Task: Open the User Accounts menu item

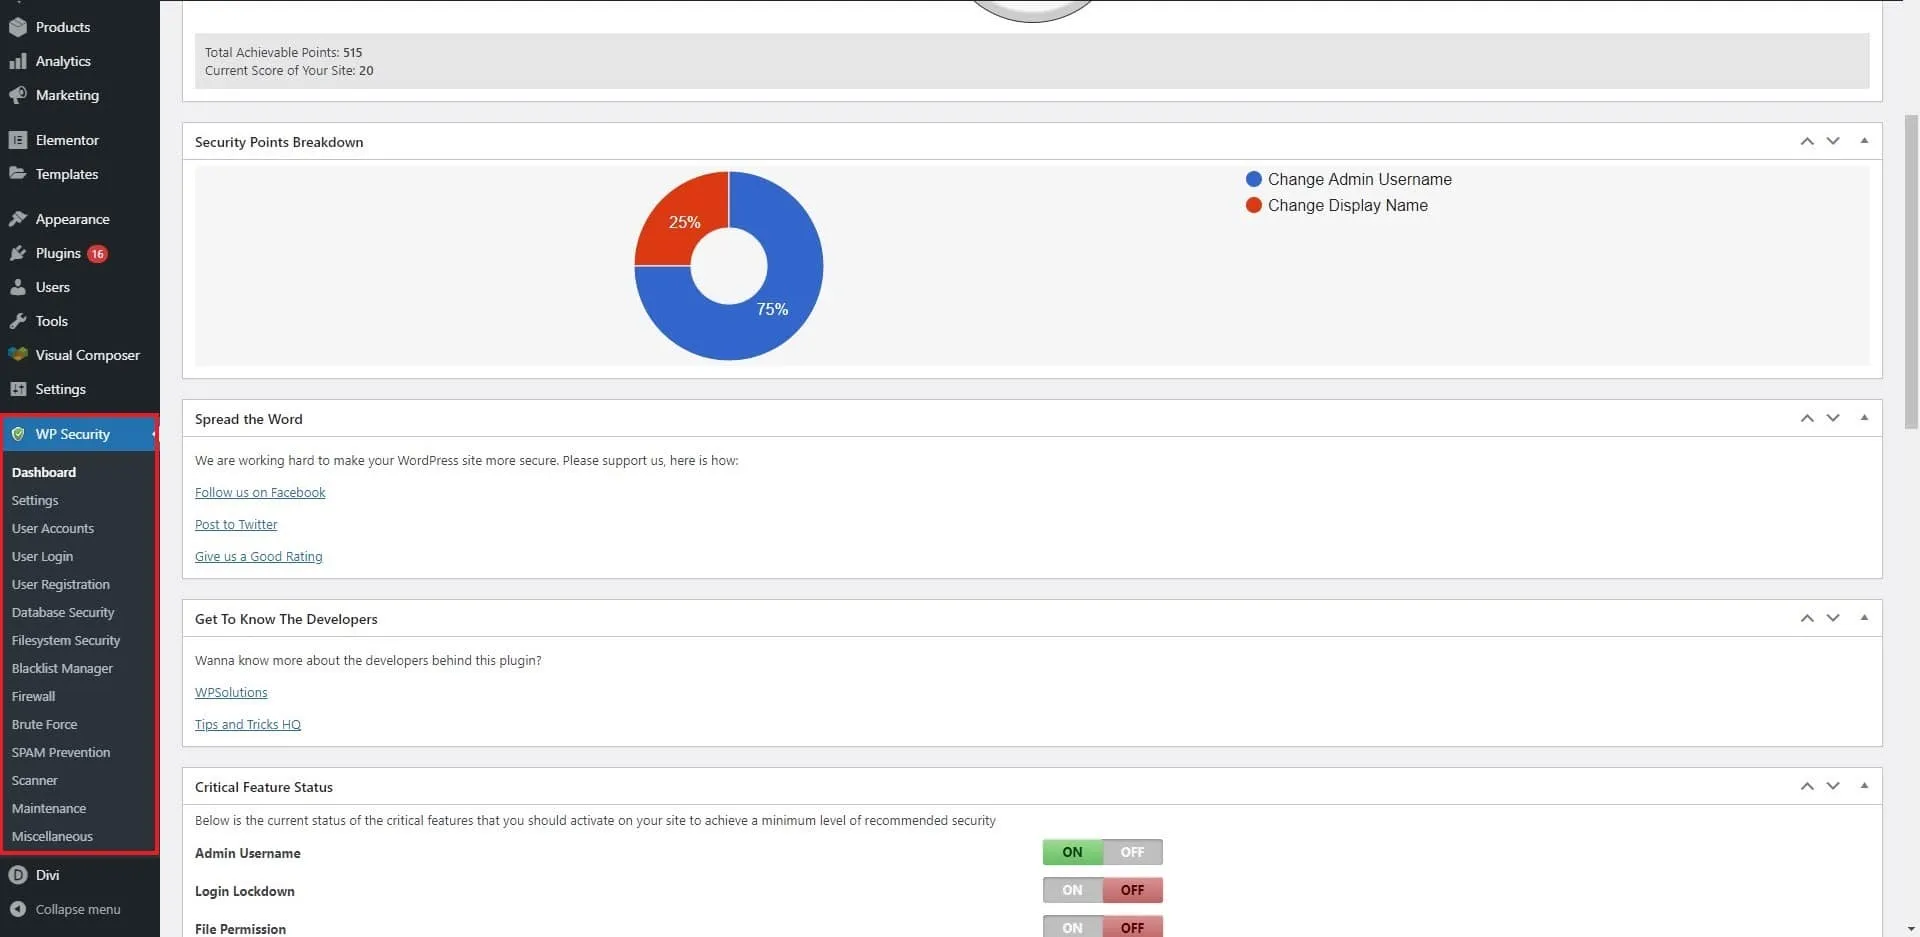Action: point(52,528)
